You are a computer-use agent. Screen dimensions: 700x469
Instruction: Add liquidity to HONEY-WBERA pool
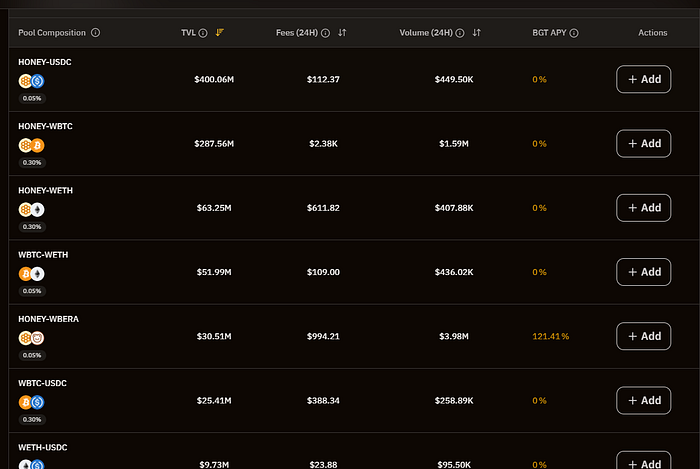(643, 336)
